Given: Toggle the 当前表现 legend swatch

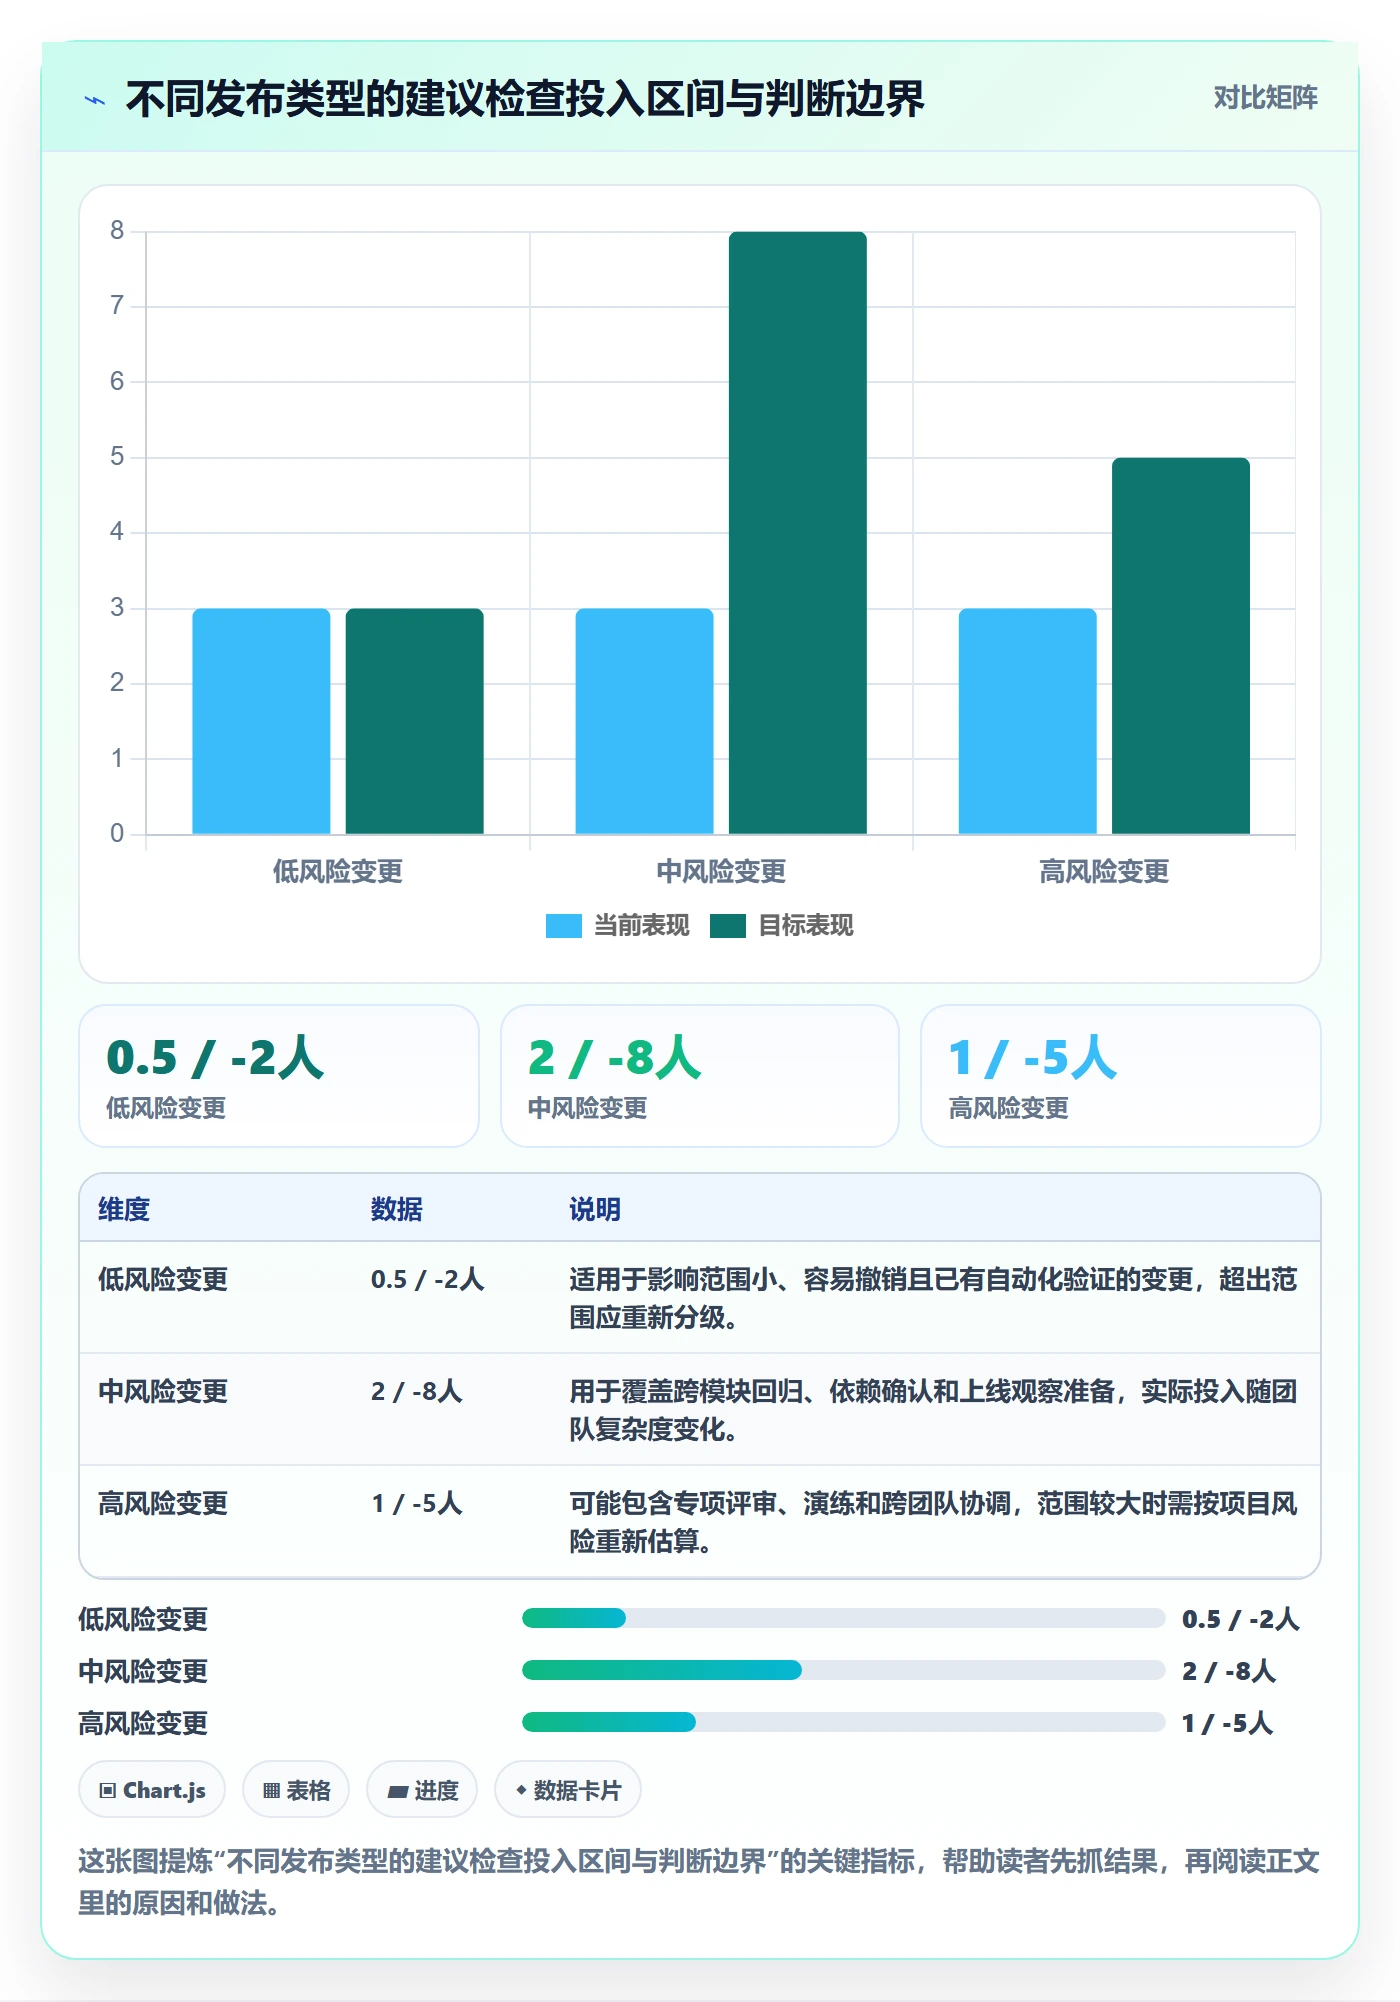Looking at the screenshot, I should pyautogui.click(x=563, y=926).
